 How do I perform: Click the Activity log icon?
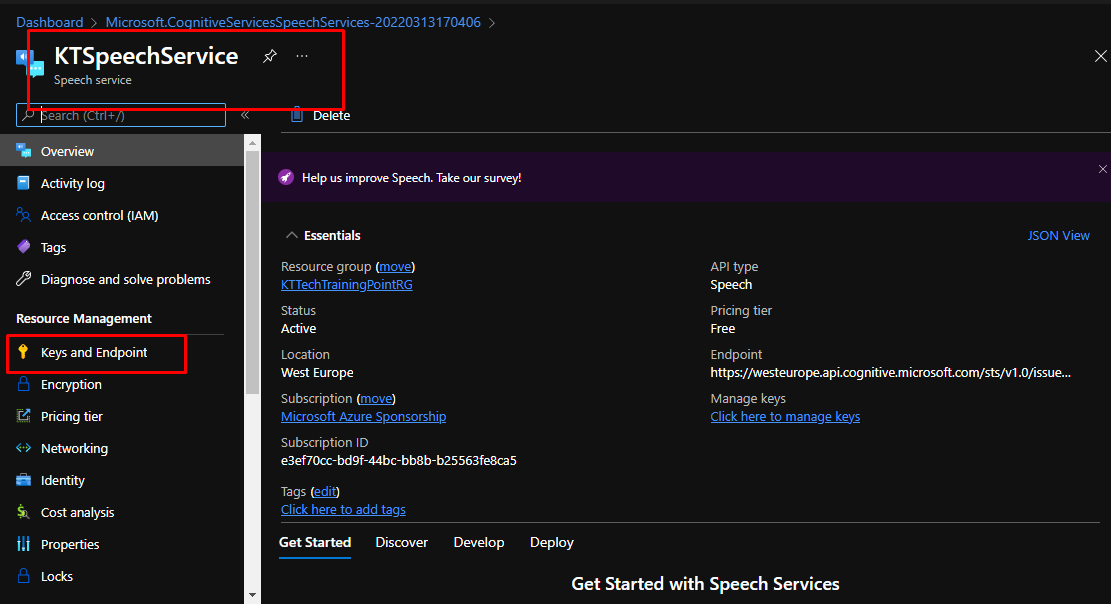tap(24, 184)
